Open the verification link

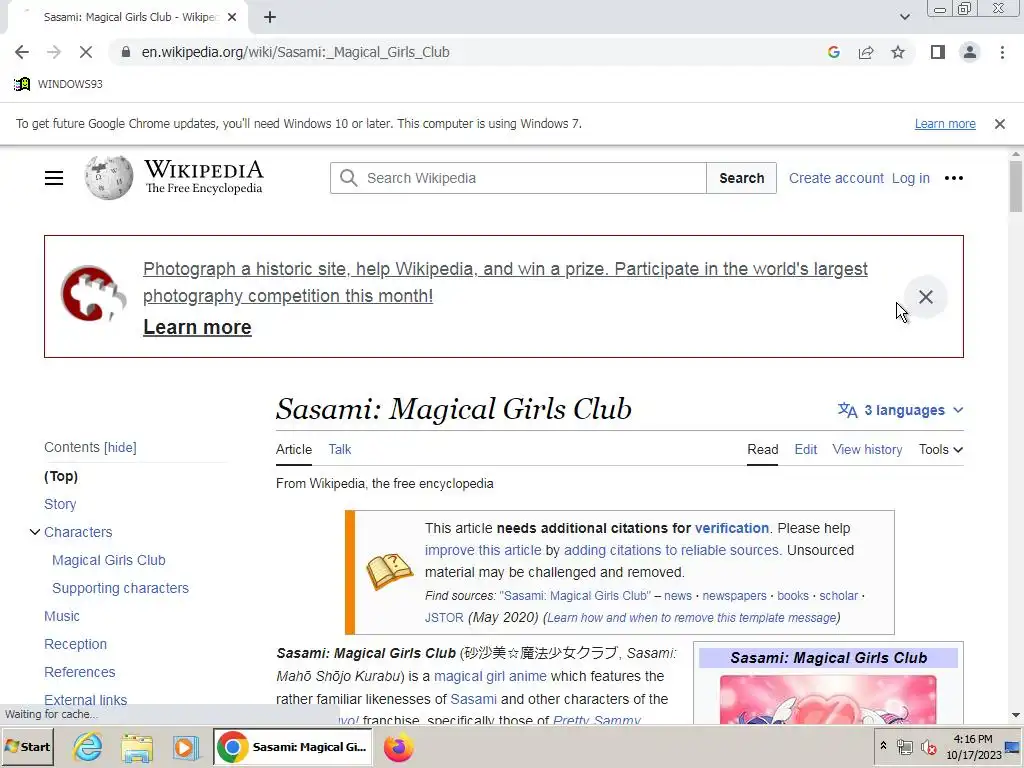(731, 528)
